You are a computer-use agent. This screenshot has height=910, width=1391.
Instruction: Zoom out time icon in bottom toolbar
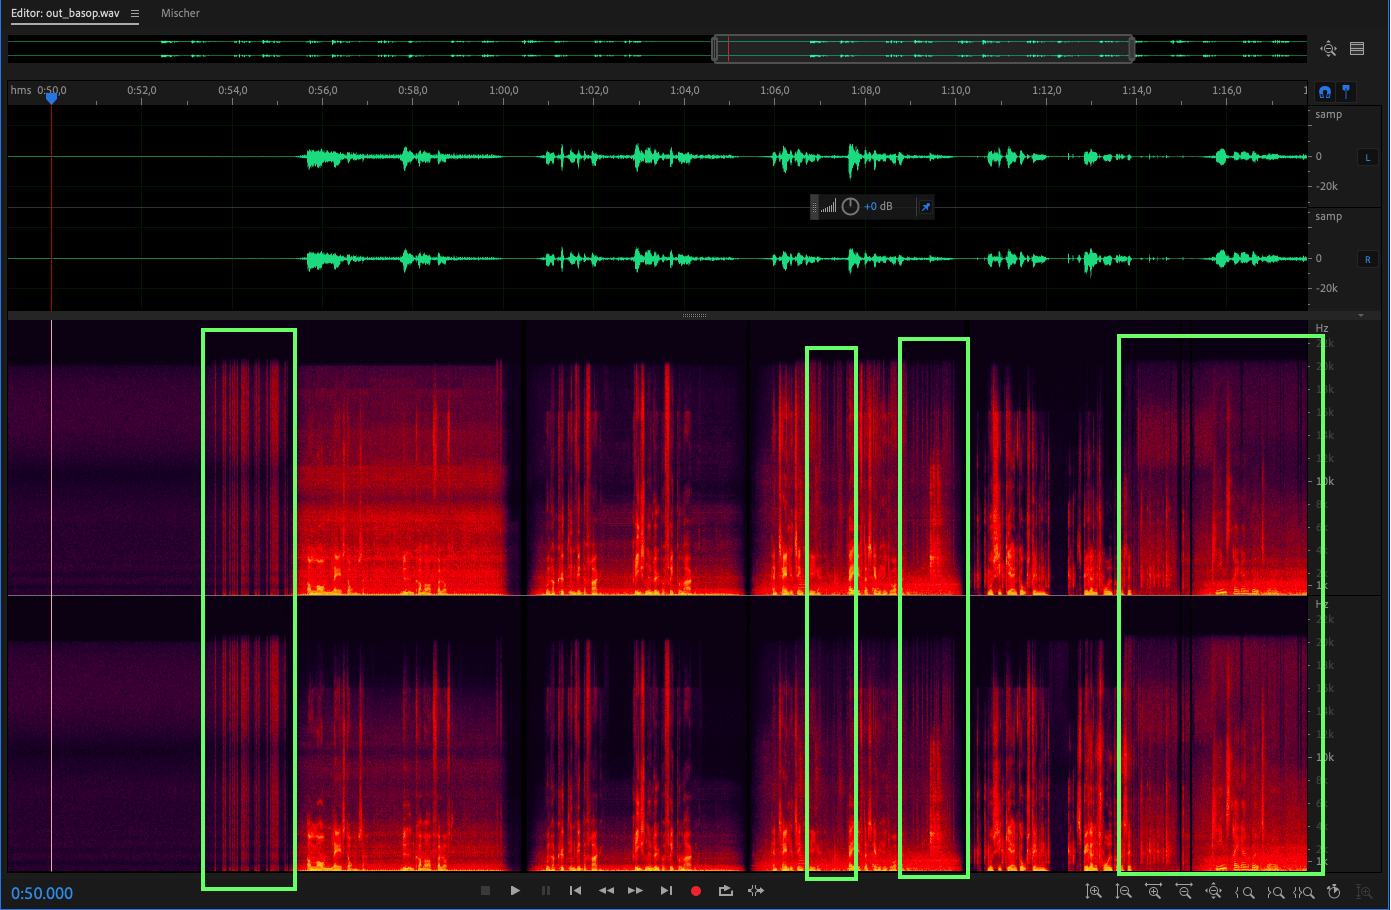(1184, 891)
